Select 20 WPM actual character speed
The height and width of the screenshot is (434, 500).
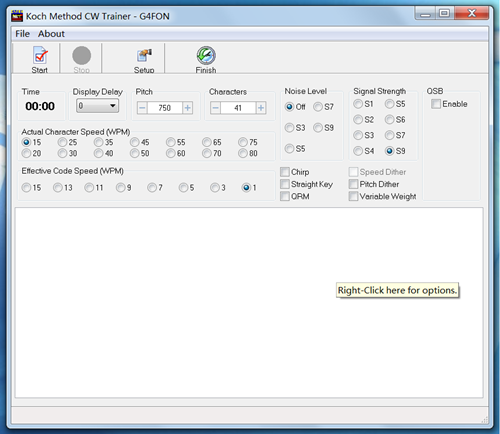coord(26,153)
